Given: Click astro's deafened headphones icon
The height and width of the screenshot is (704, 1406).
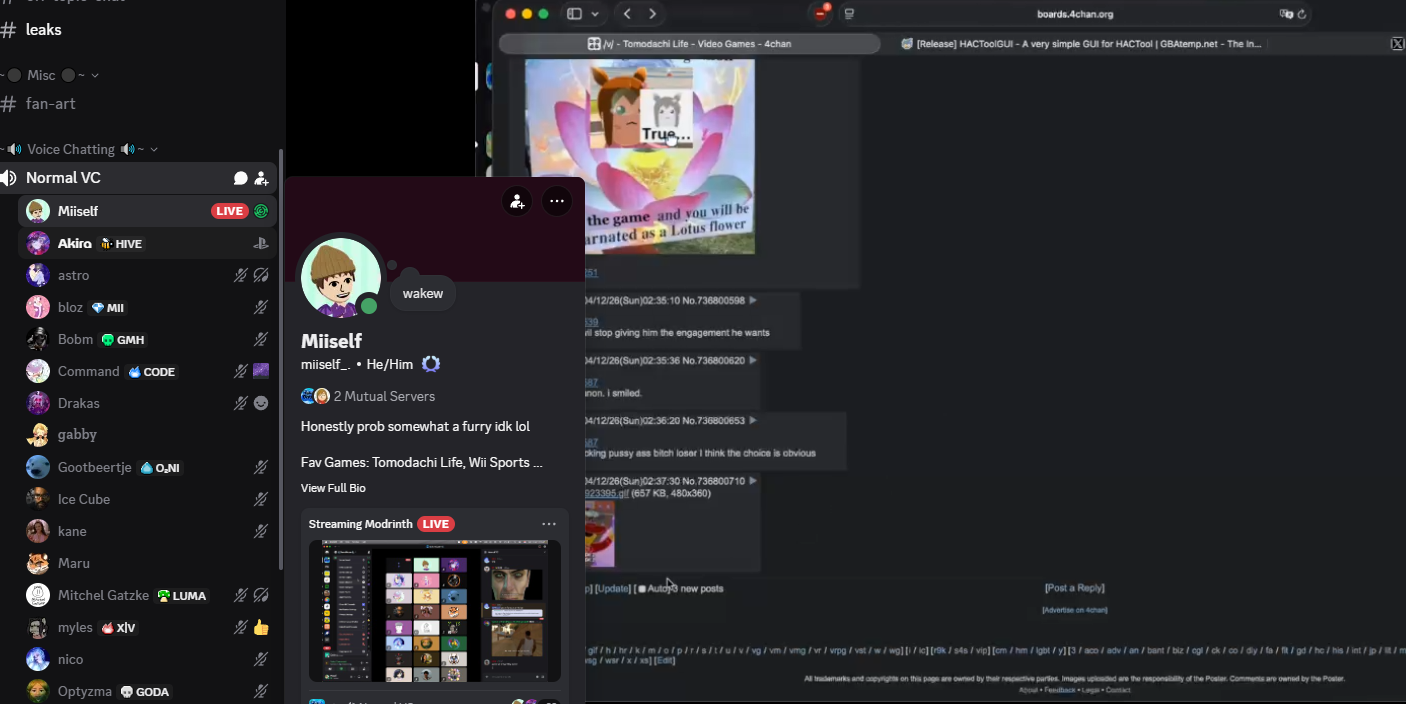Looking at the screenshot, I should [261, 275].
